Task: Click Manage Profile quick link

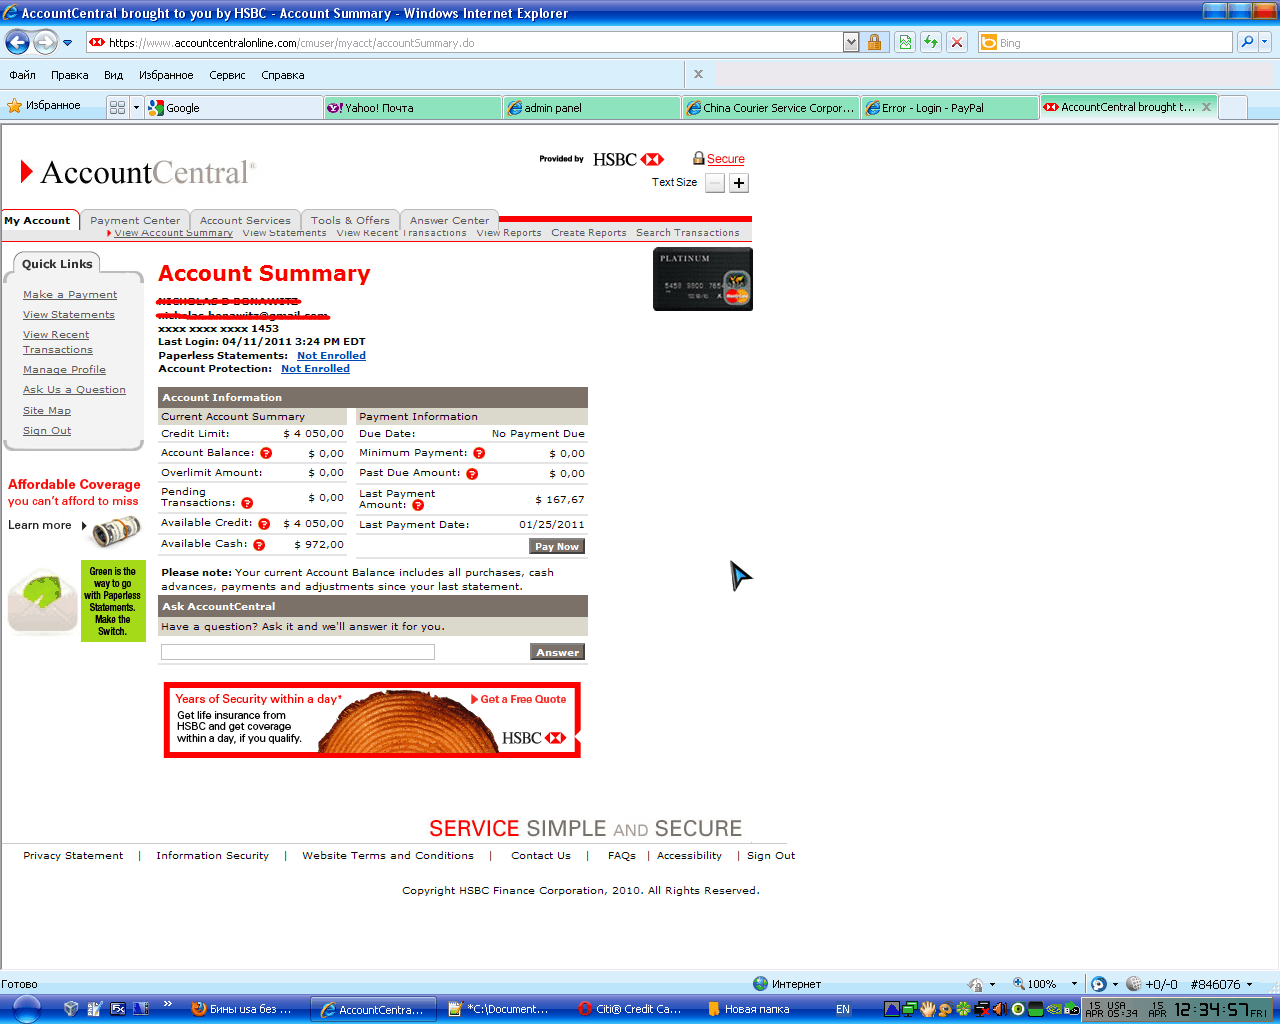Action: click(64, 370)
